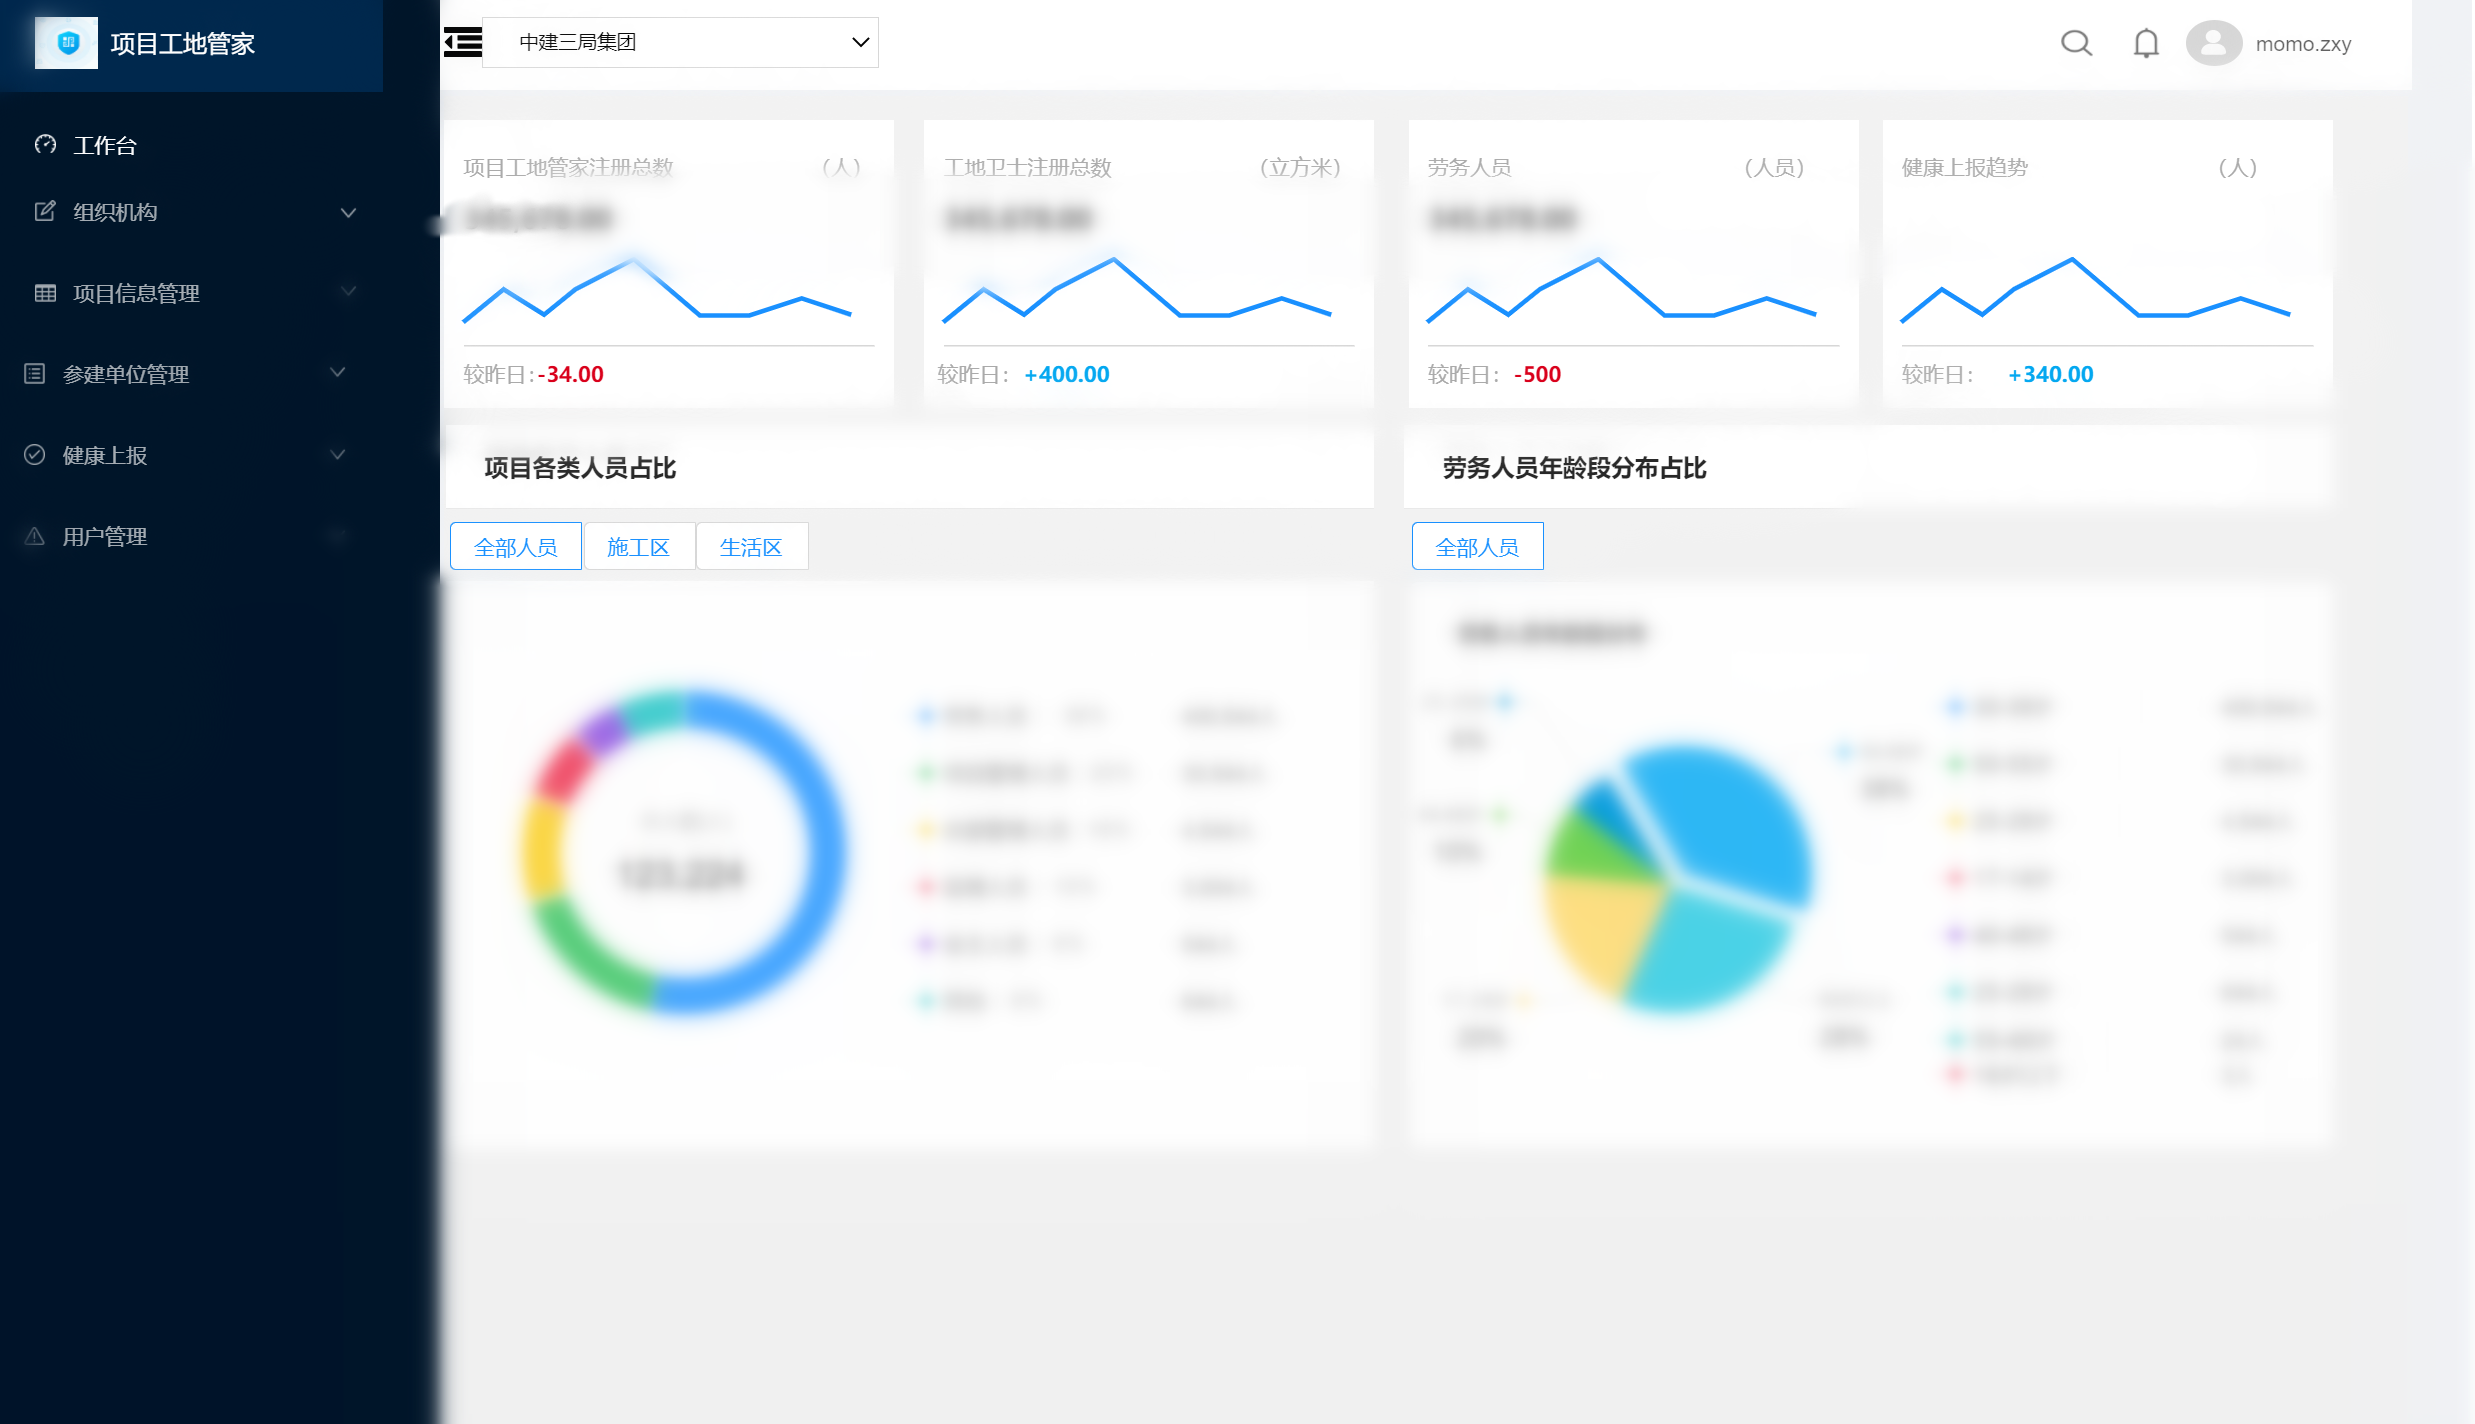Click the 参建单位管理 list icon

pos(35,374)
